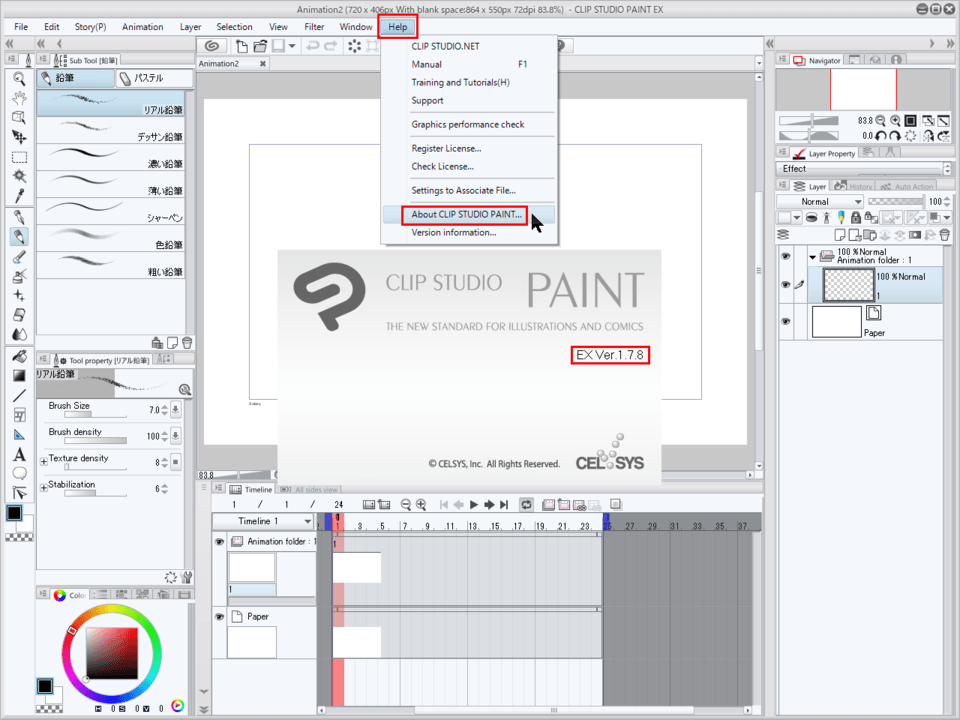Click the main black color swatch in toolbar
960x720 pixels.
click(x=13, y=513)
